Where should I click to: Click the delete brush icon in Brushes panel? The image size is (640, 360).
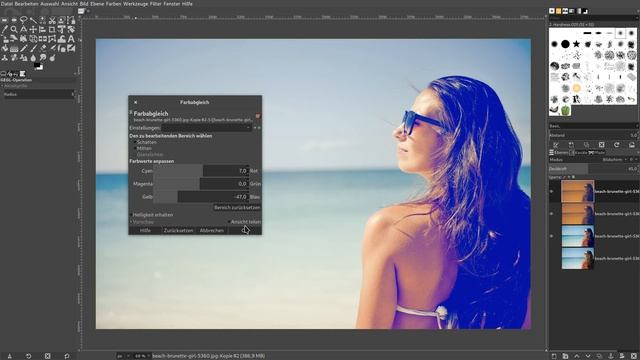tap(601, 144)
